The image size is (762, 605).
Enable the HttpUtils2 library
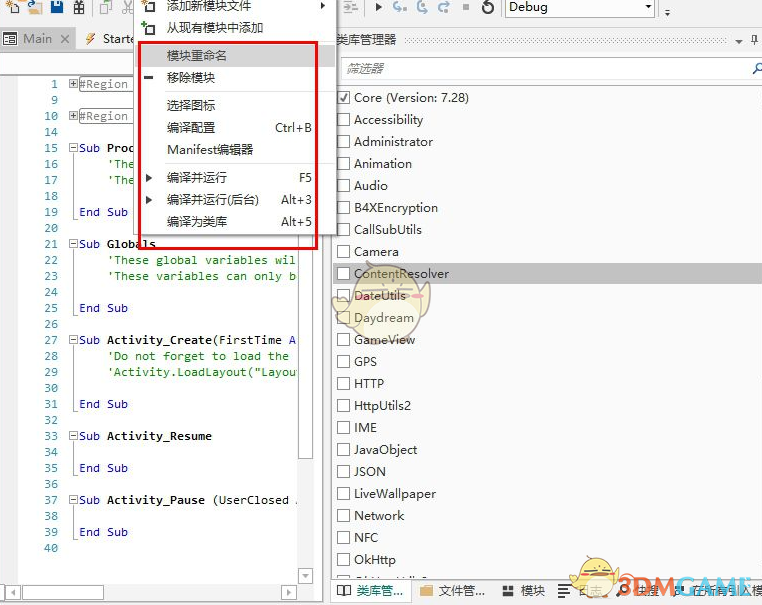(343, 405)
